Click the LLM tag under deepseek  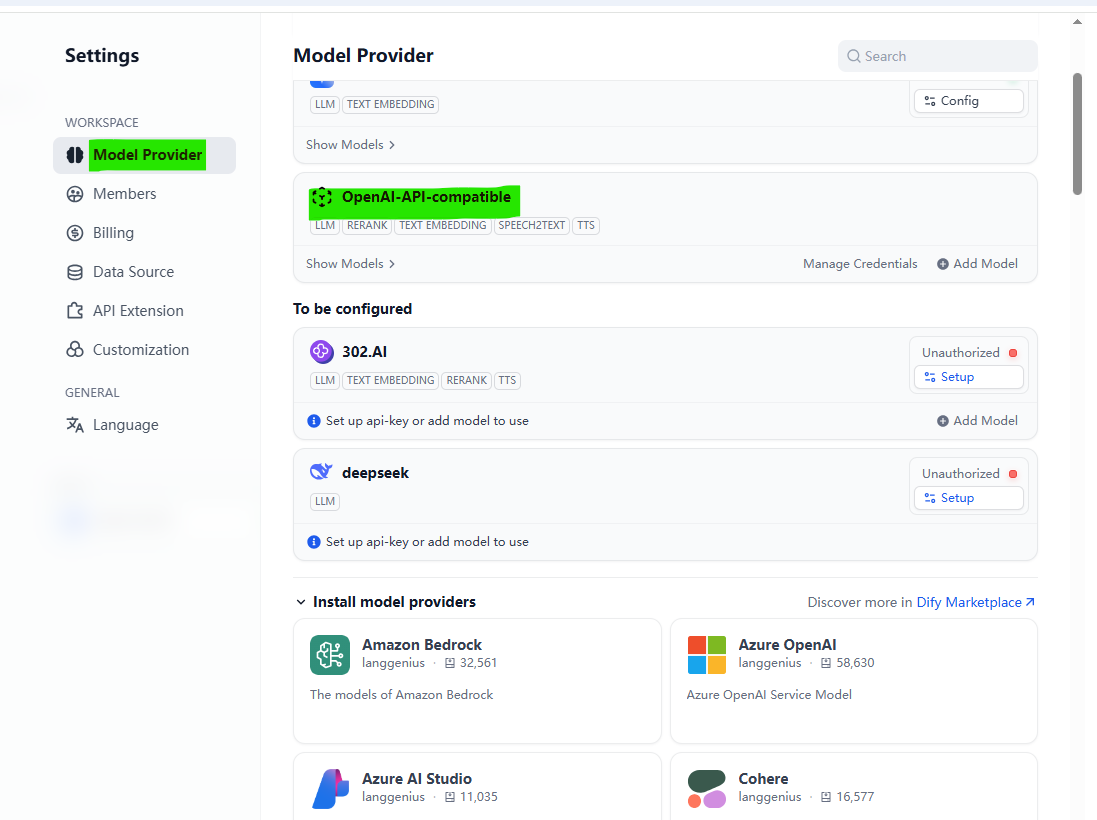coord(325,502)
